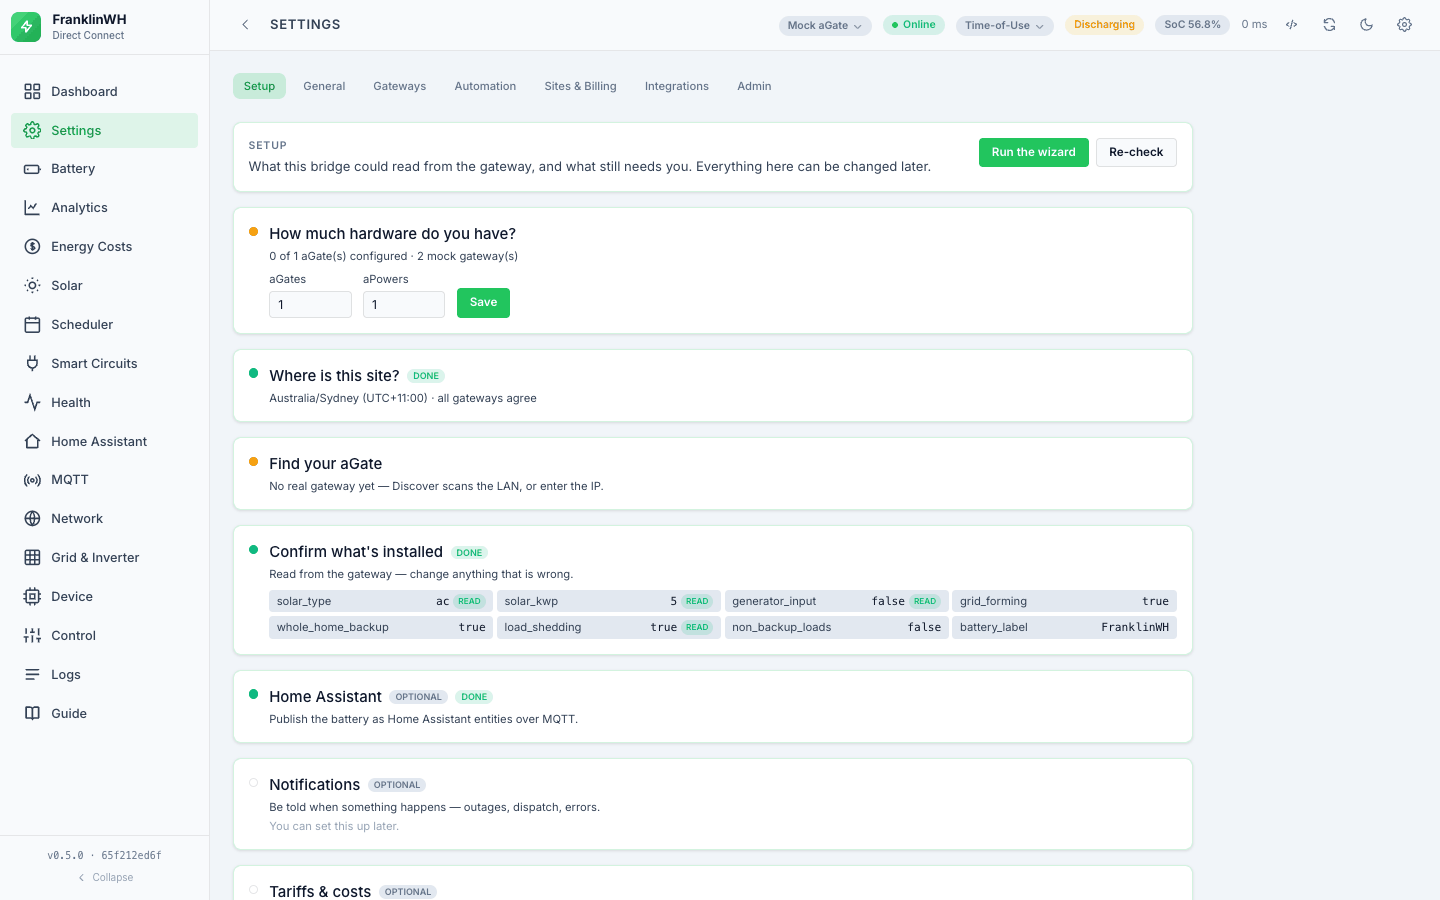Open the Dashboard grid icon
Viewport: 1440px width, 900px height.
pyautogui.click(x=32, y=92)
